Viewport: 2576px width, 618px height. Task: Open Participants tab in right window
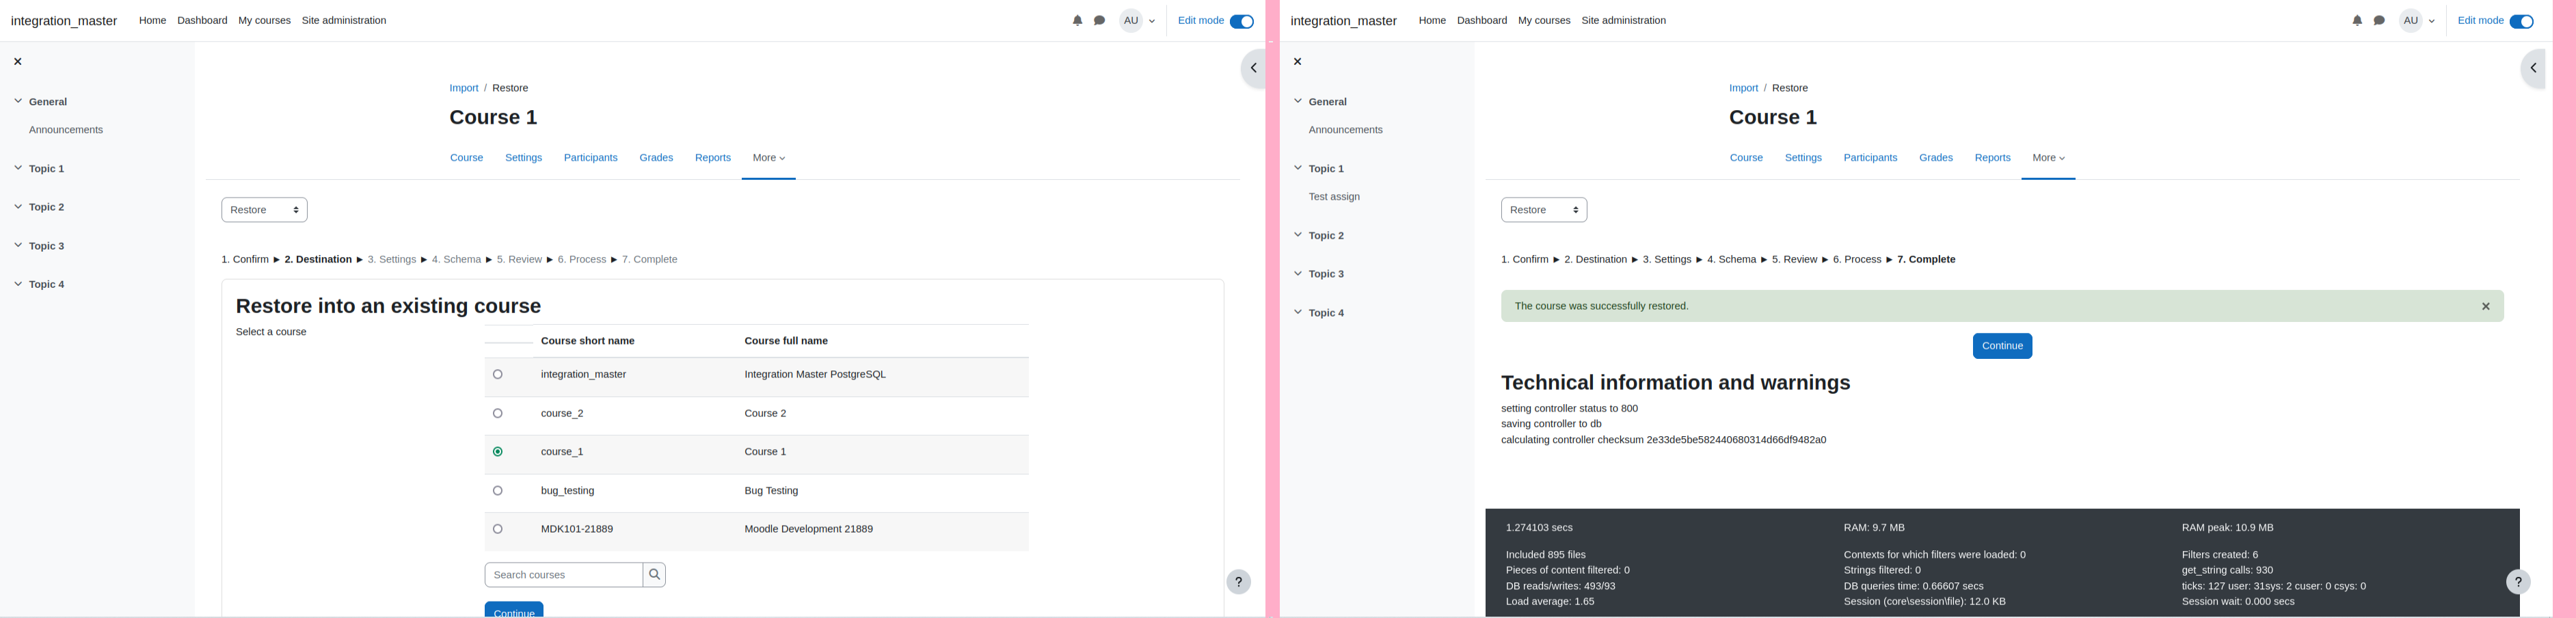(x=1870, y=158)
